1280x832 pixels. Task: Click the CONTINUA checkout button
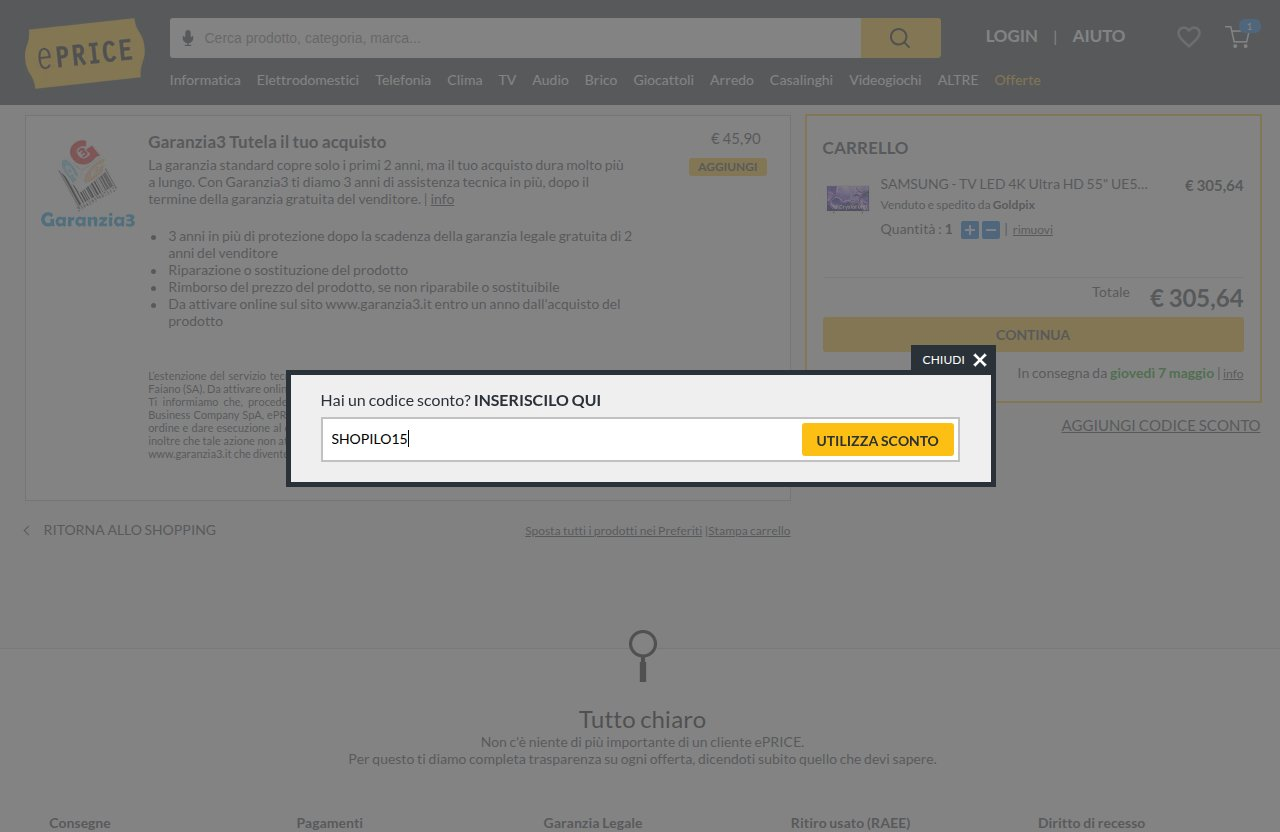1033,335
